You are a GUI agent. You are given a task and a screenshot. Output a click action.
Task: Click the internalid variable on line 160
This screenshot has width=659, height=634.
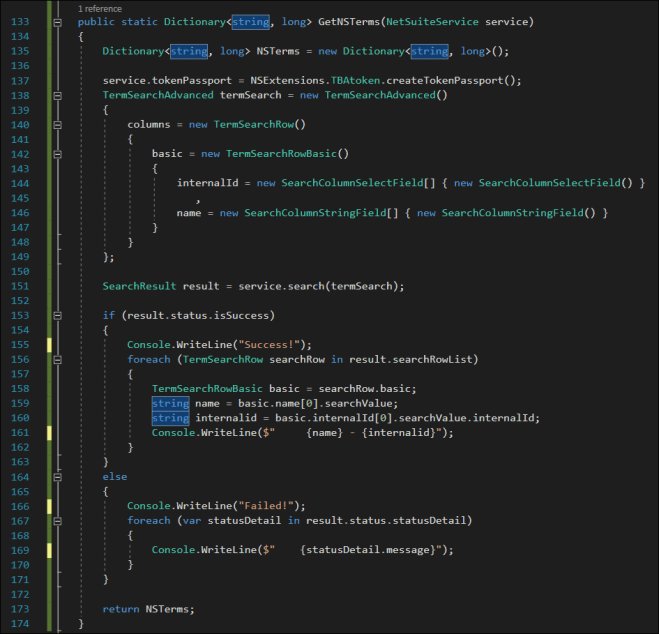tap(226, 418)
